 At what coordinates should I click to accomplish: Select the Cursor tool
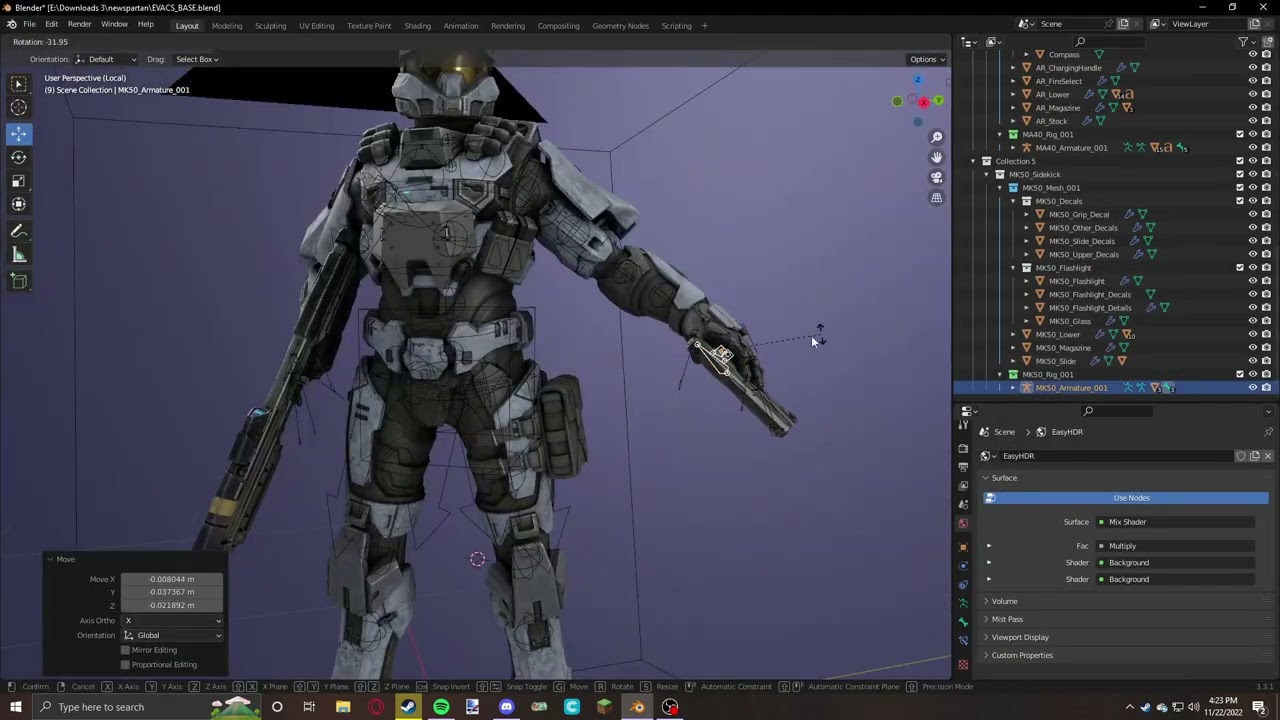click(19, 108)
